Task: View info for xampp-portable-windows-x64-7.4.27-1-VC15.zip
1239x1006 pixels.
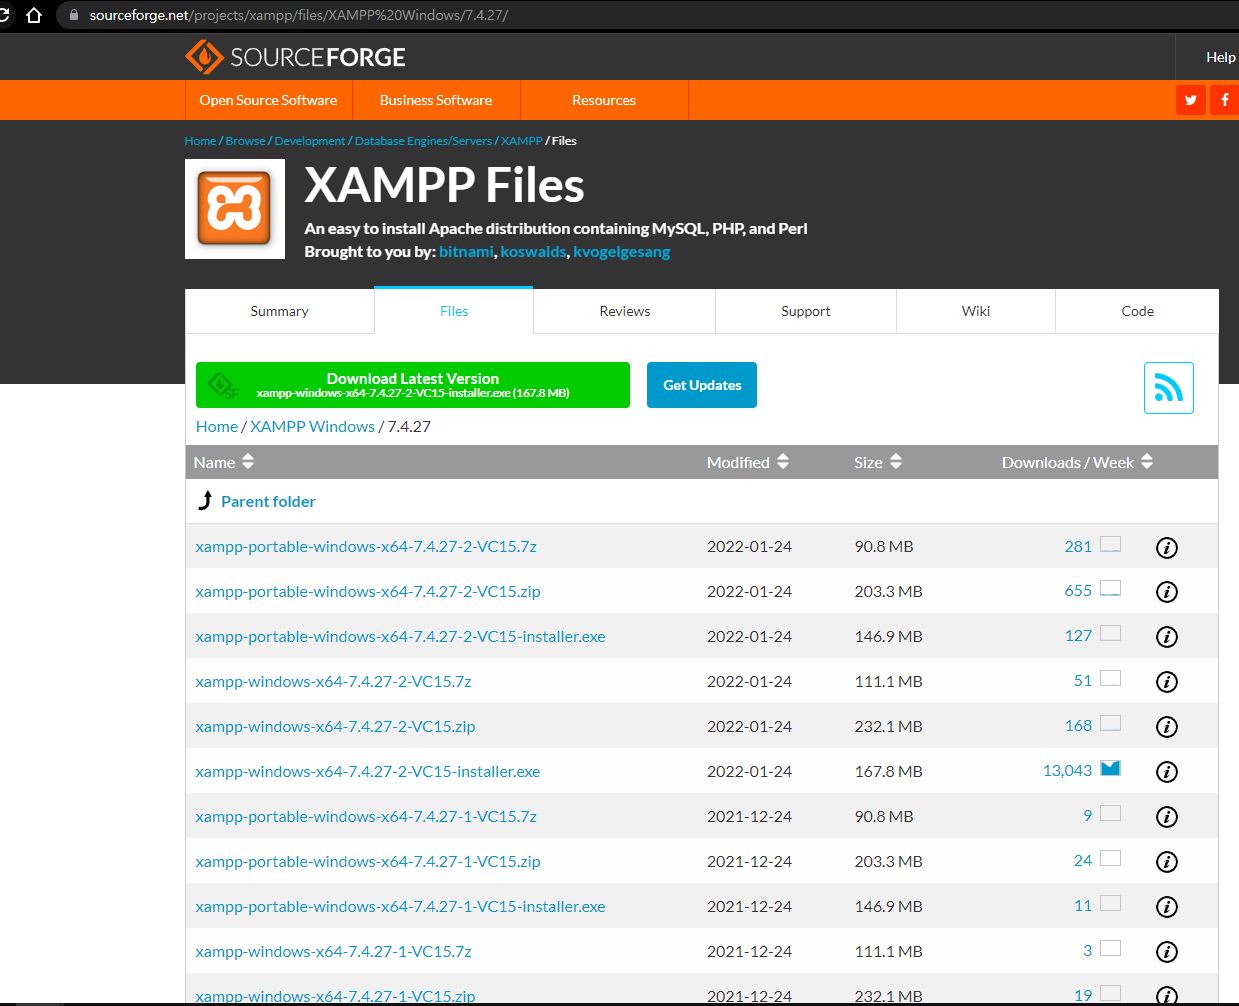Action: [x=1166, y=861]
